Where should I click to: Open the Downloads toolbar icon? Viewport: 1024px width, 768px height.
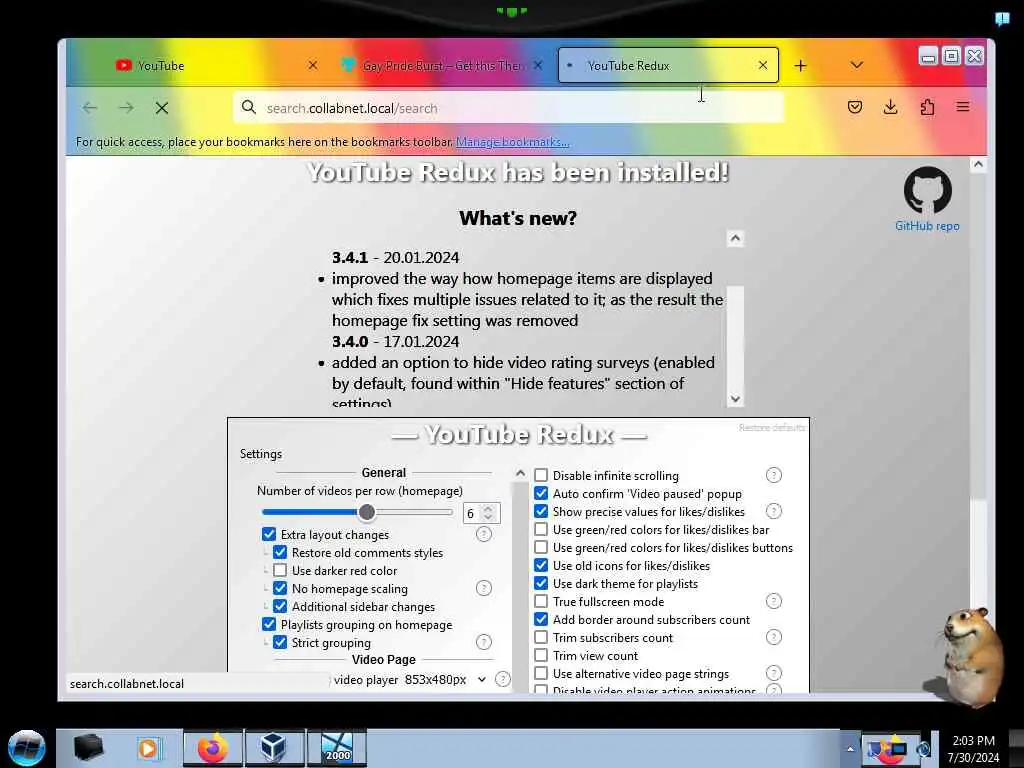tap(890, 107)
